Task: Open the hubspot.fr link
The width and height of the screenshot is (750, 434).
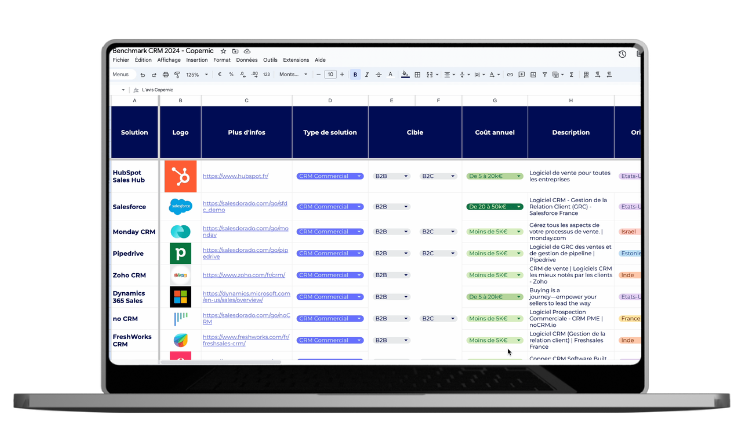Action: point(235,176)
